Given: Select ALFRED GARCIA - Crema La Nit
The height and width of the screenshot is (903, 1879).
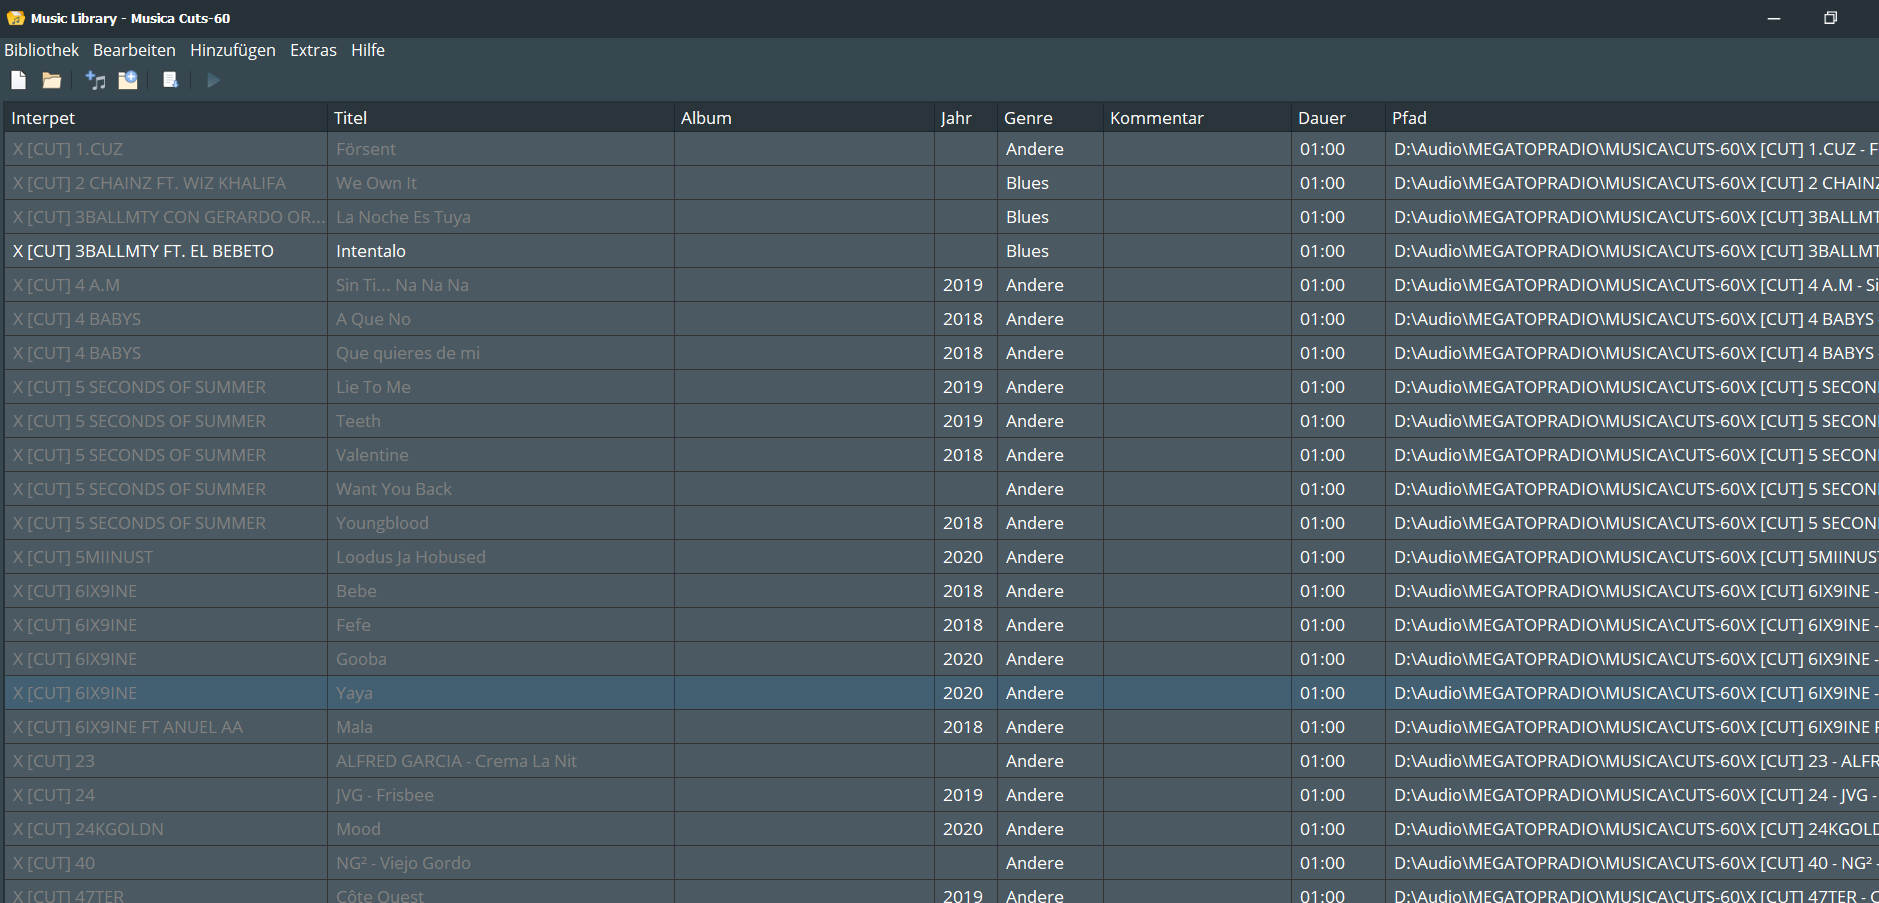Looking at the screenshot, I should 456,761.
